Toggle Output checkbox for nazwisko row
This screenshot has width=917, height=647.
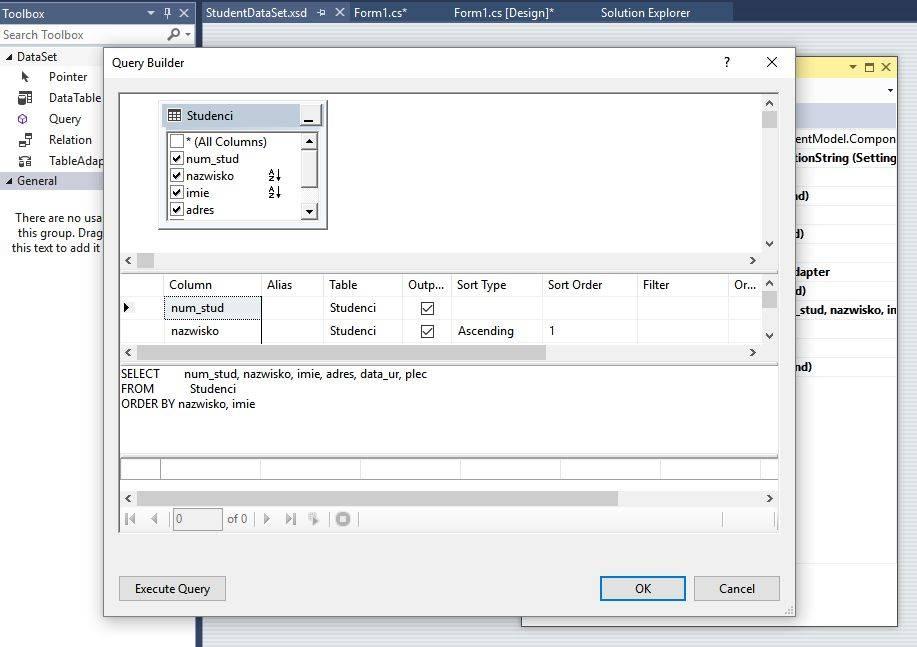pos(428,332)
